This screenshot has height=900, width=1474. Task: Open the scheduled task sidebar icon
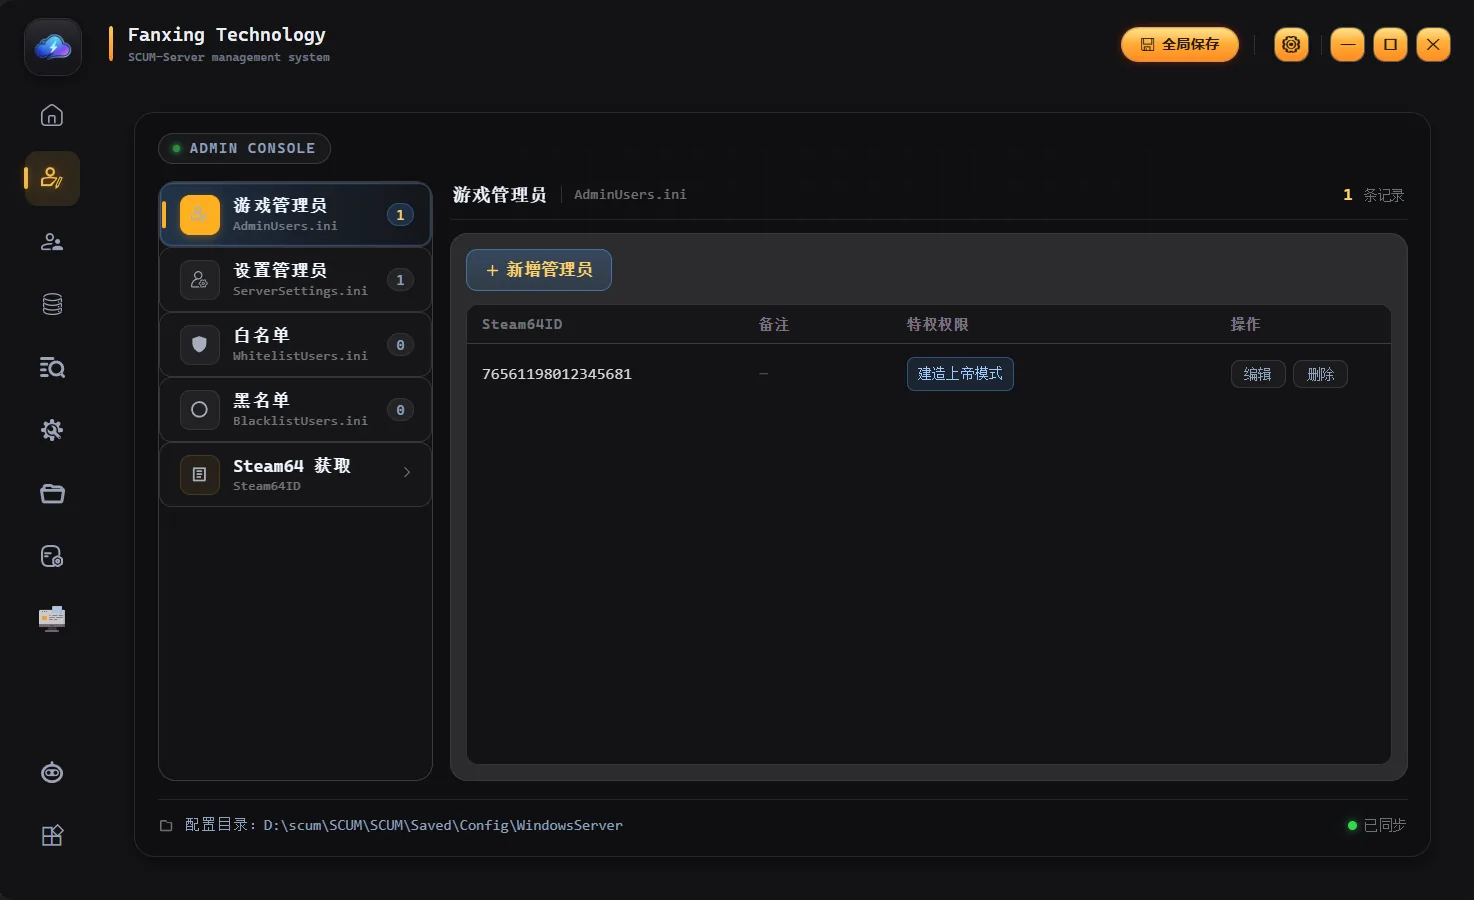click(52, 556)
